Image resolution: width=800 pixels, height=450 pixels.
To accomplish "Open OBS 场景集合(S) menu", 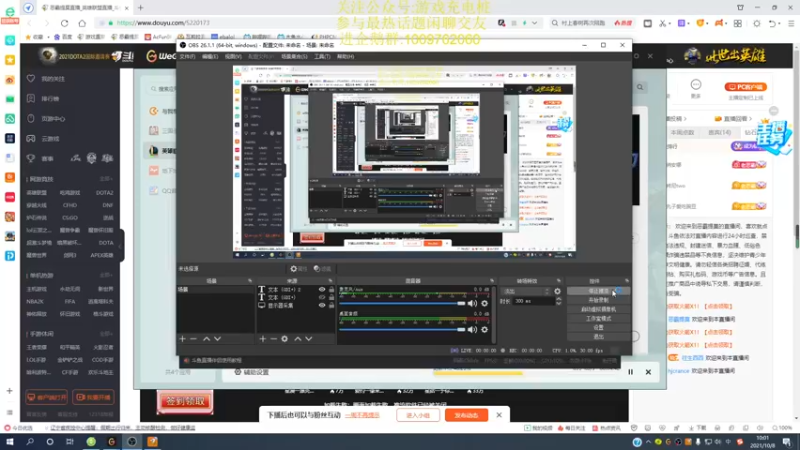I will 294,57.
